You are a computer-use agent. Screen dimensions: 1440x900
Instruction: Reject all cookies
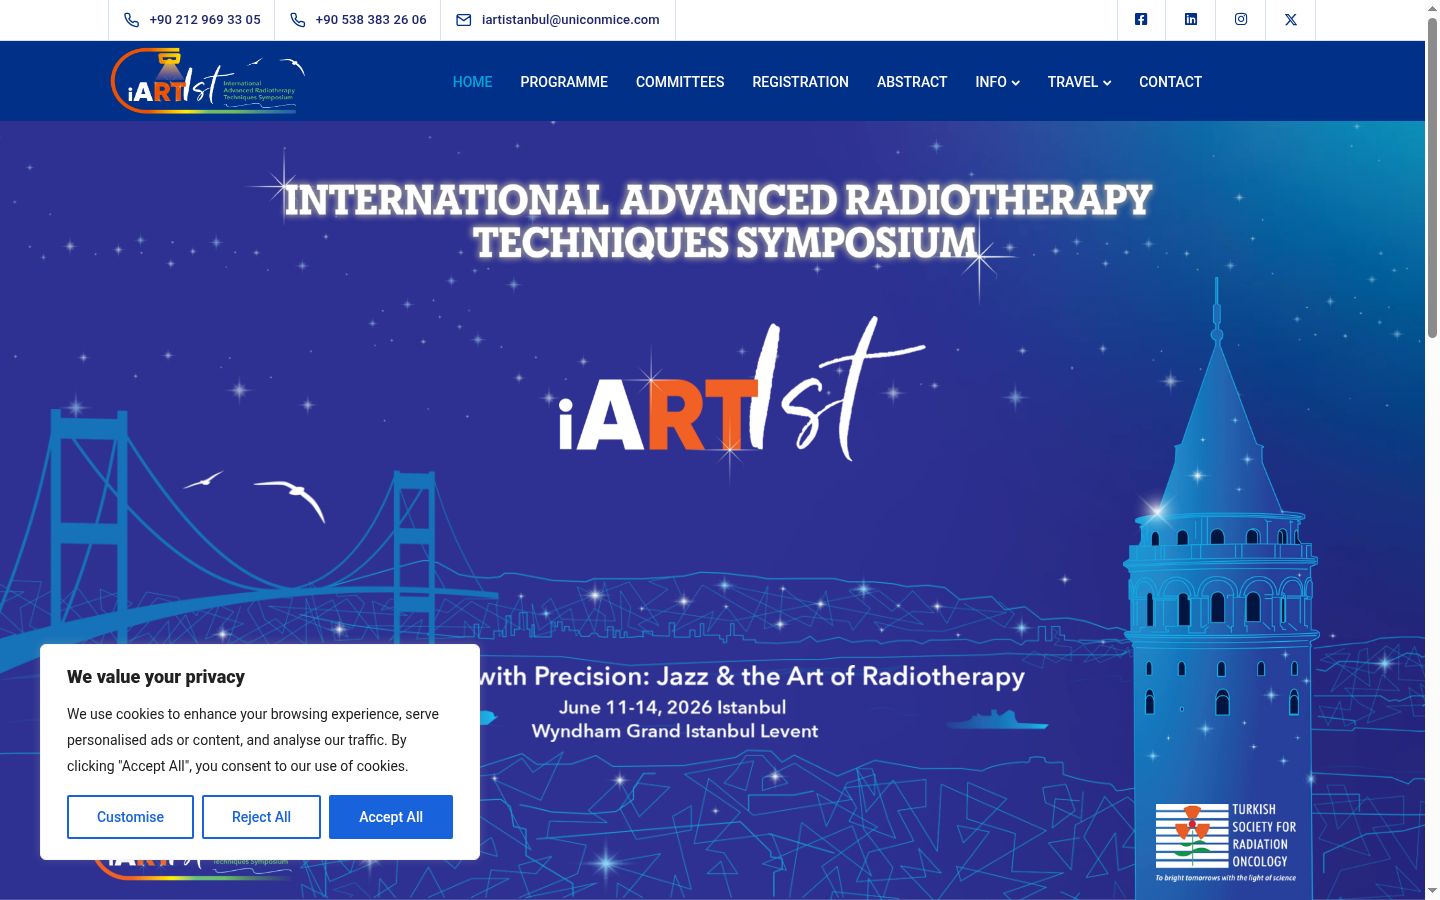click(x=261, y=817)
